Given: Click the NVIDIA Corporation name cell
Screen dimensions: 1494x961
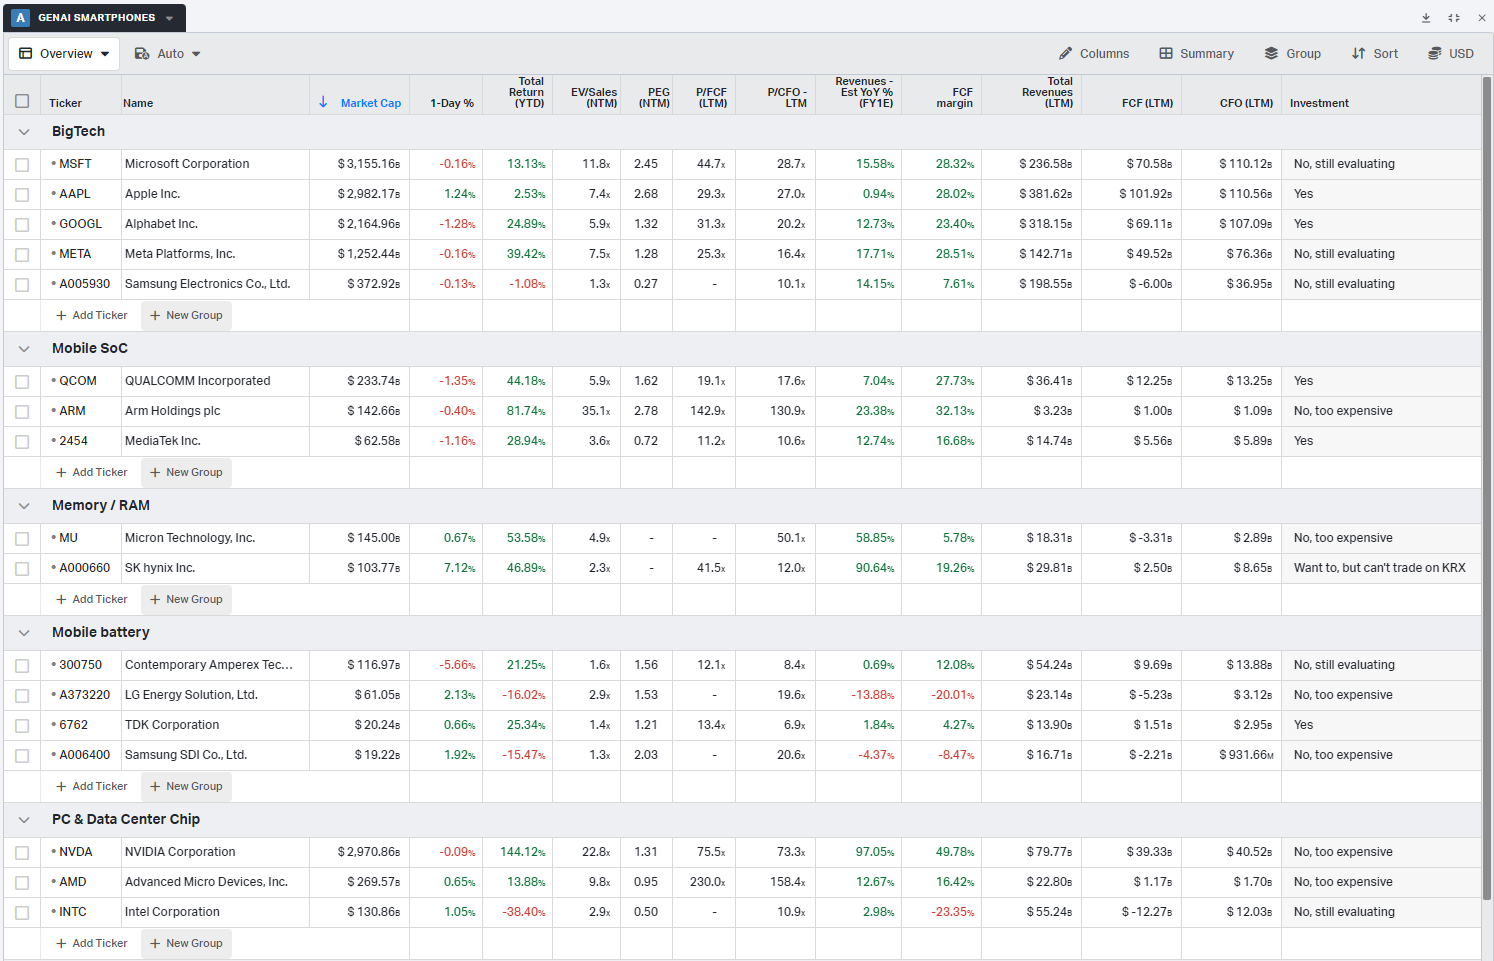Looking at the screenshot, I should 215,852.
